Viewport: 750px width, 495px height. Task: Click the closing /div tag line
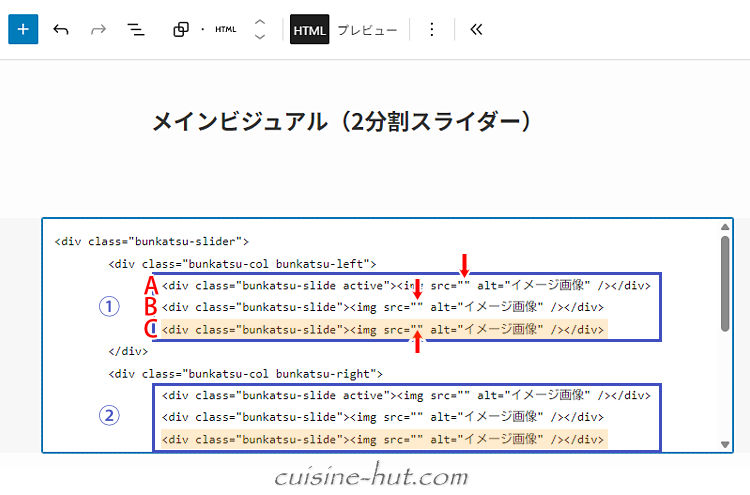coord(128,351)
